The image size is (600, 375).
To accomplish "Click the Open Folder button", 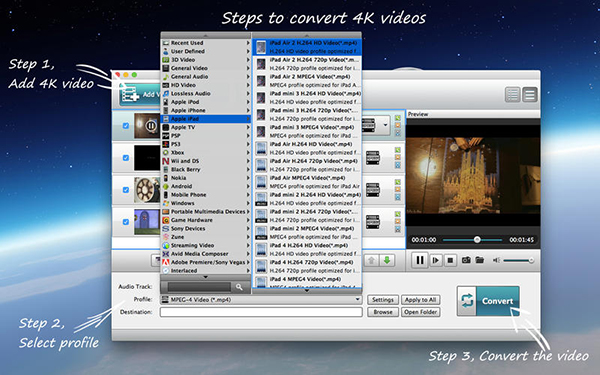I will [x=420, y=312].
